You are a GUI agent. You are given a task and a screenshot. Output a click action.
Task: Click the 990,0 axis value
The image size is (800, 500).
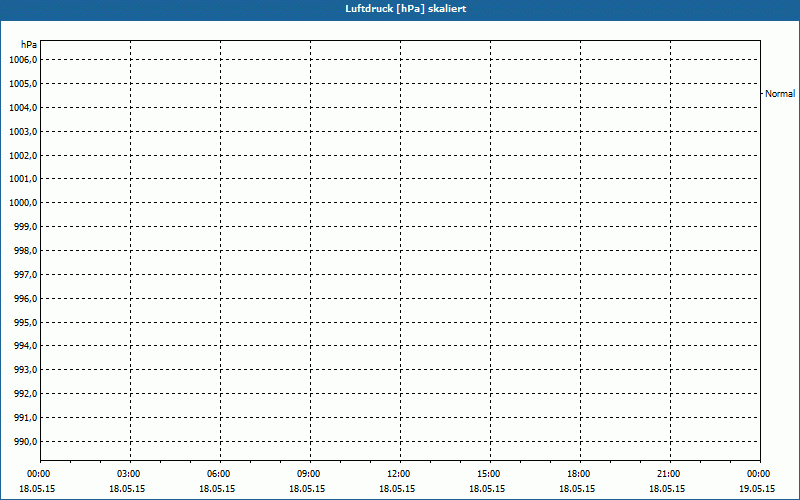26,441
